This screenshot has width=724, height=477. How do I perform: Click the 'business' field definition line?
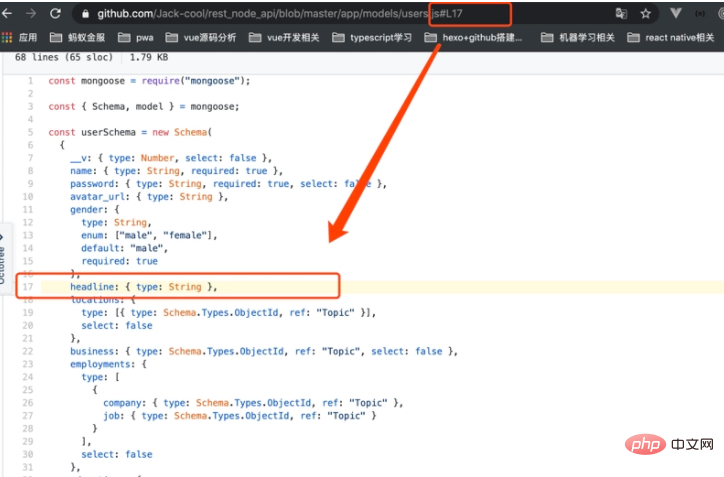click(x=264, y=351)
